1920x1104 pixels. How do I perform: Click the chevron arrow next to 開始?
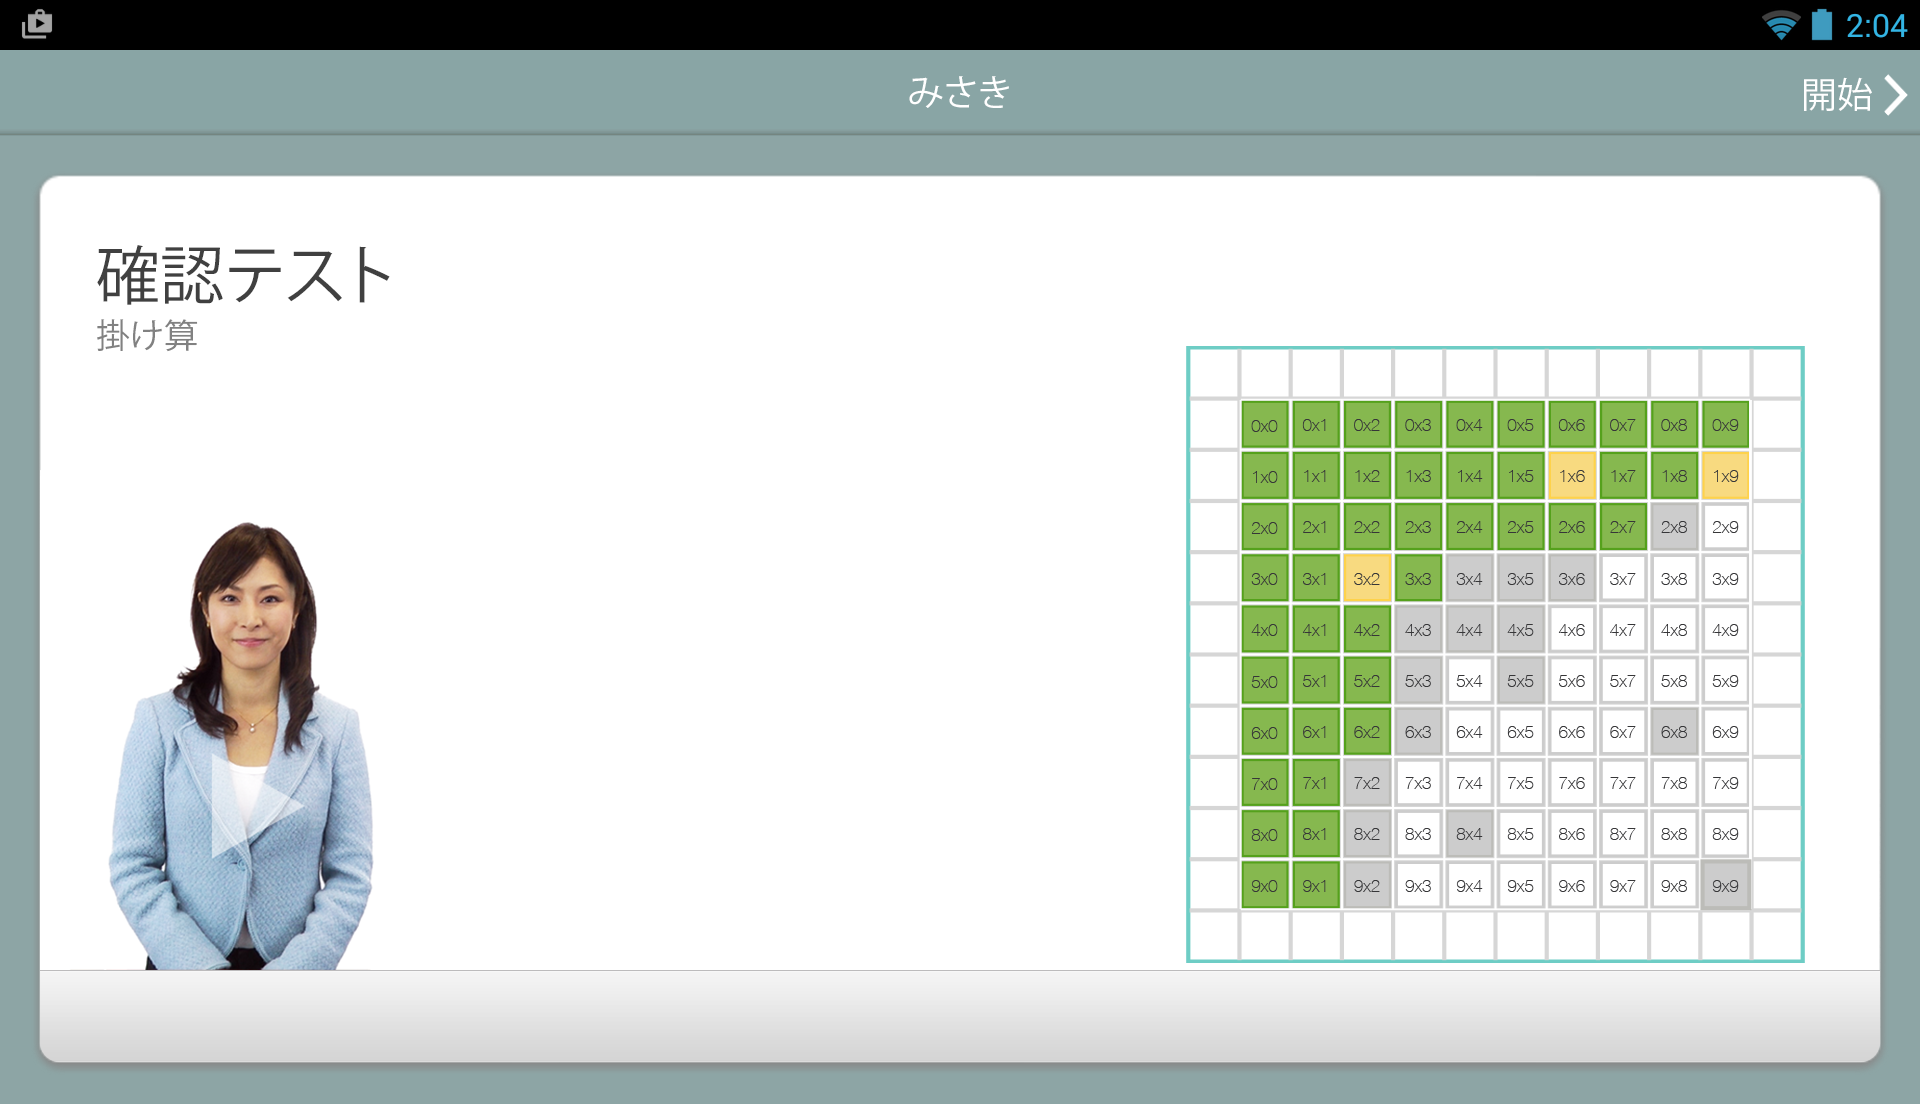click(1896, 95)
